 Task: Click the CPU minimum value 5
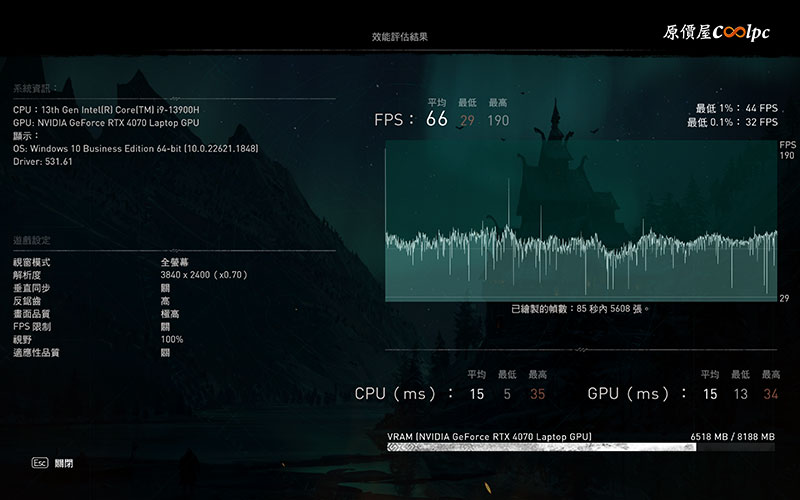(x=507, y=394)
